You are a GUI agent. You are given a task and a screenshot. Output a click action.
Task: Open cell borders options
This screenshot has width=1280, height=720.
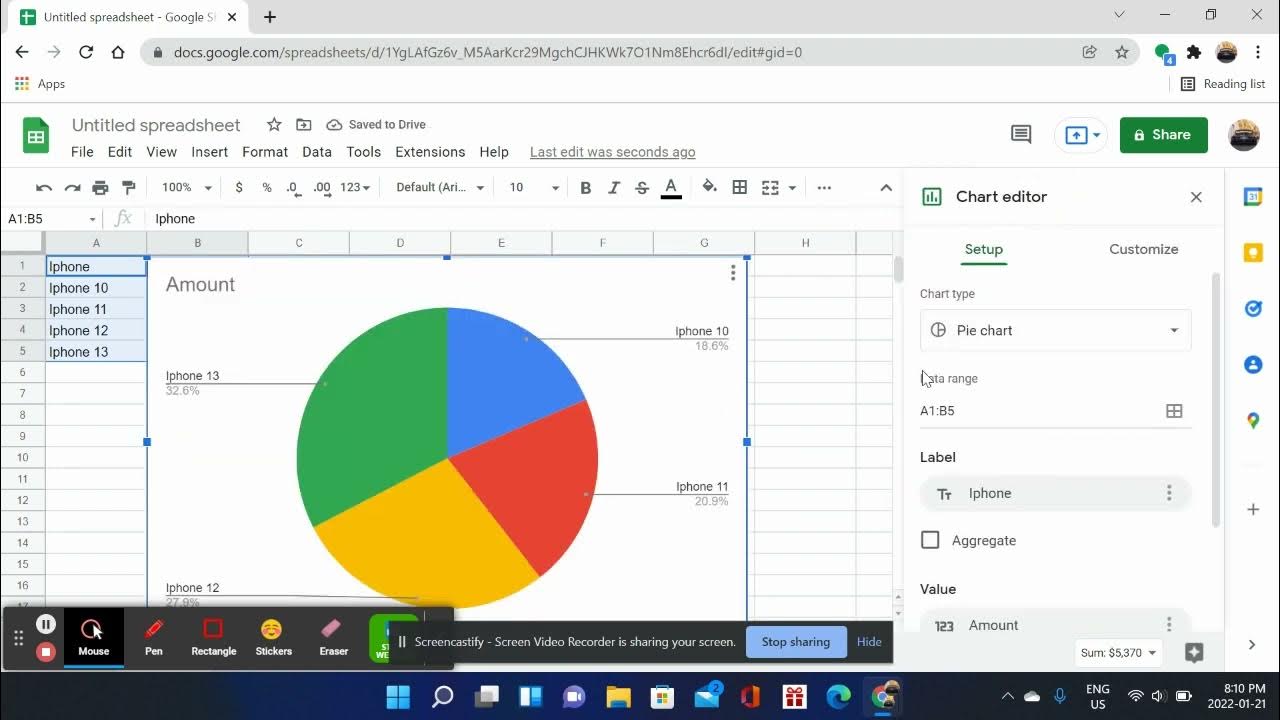point(740,187)
